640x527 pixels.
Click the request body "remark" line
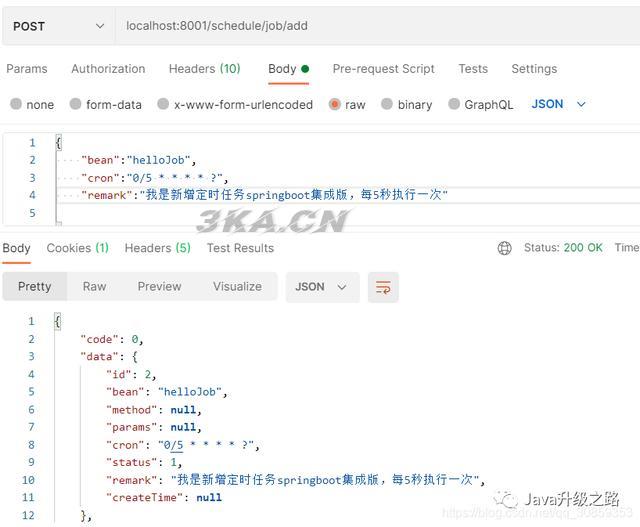tap(264, 195)
